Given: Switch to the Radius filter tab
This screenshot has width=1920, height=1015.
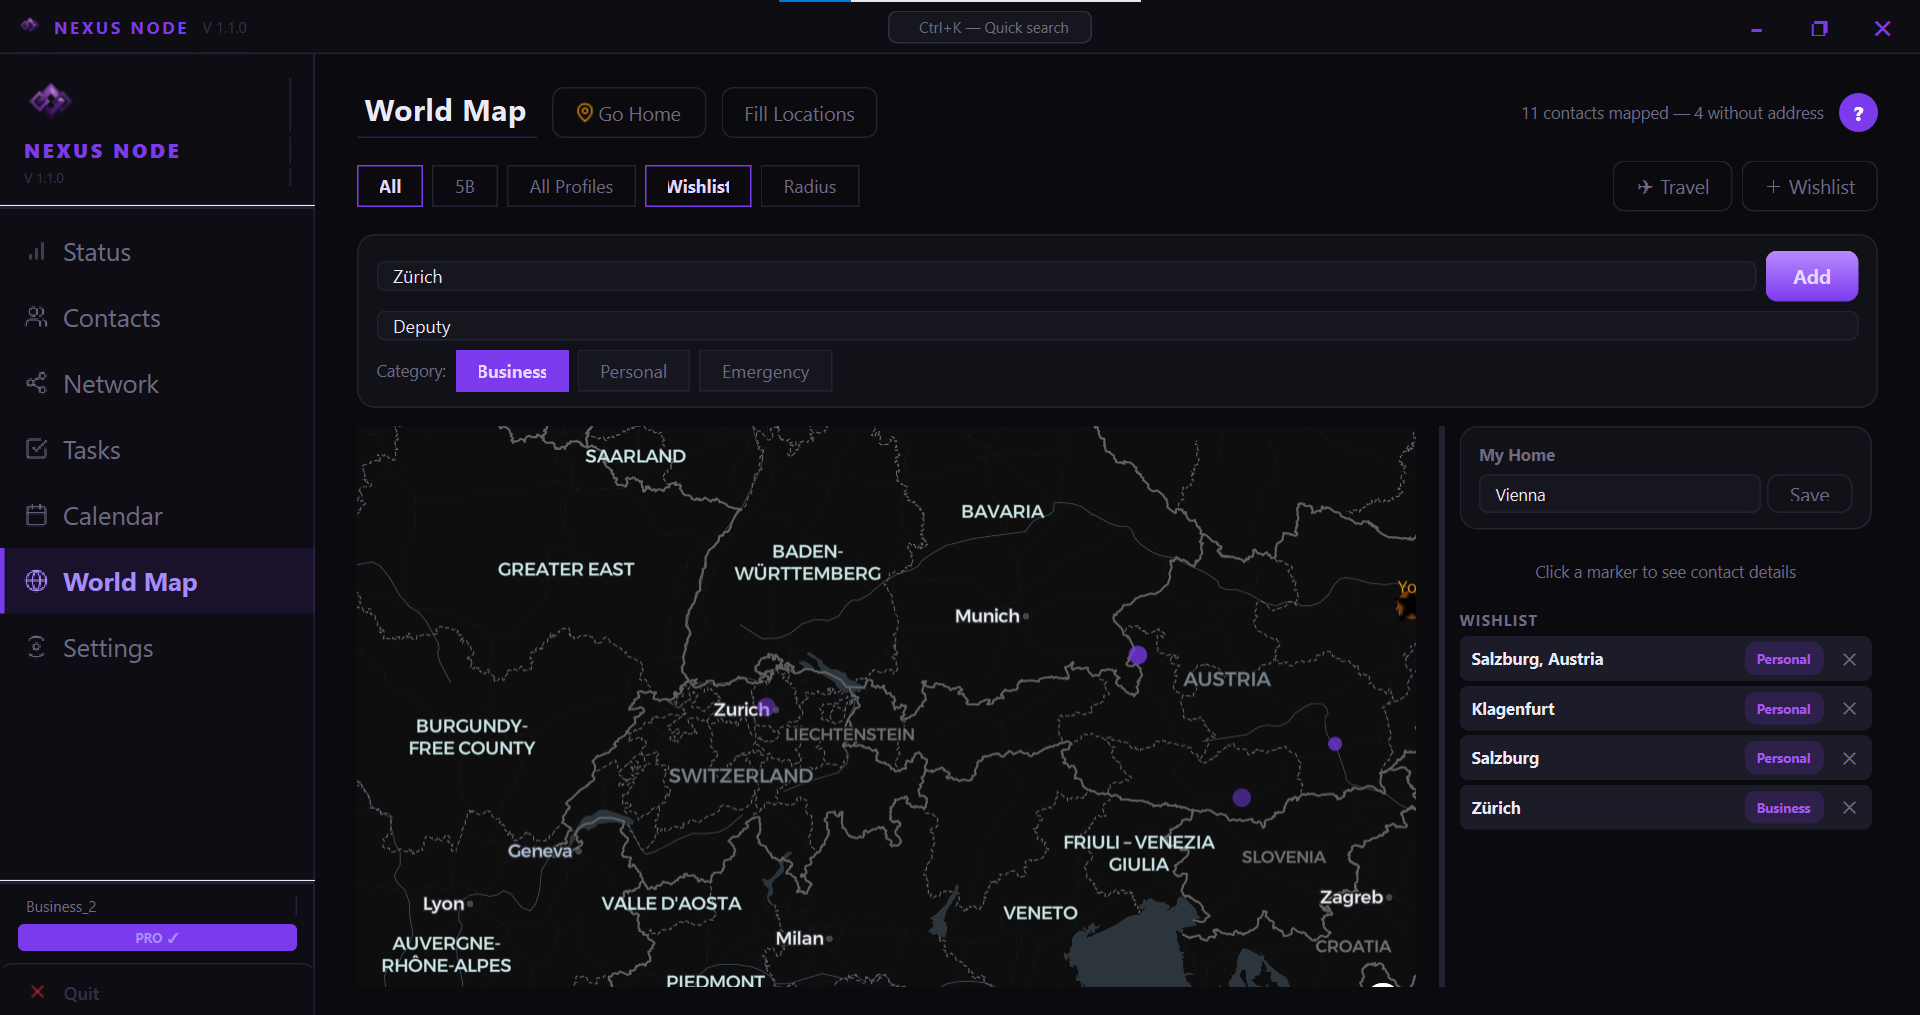Looking at the screenshot, I should (810, 186).
